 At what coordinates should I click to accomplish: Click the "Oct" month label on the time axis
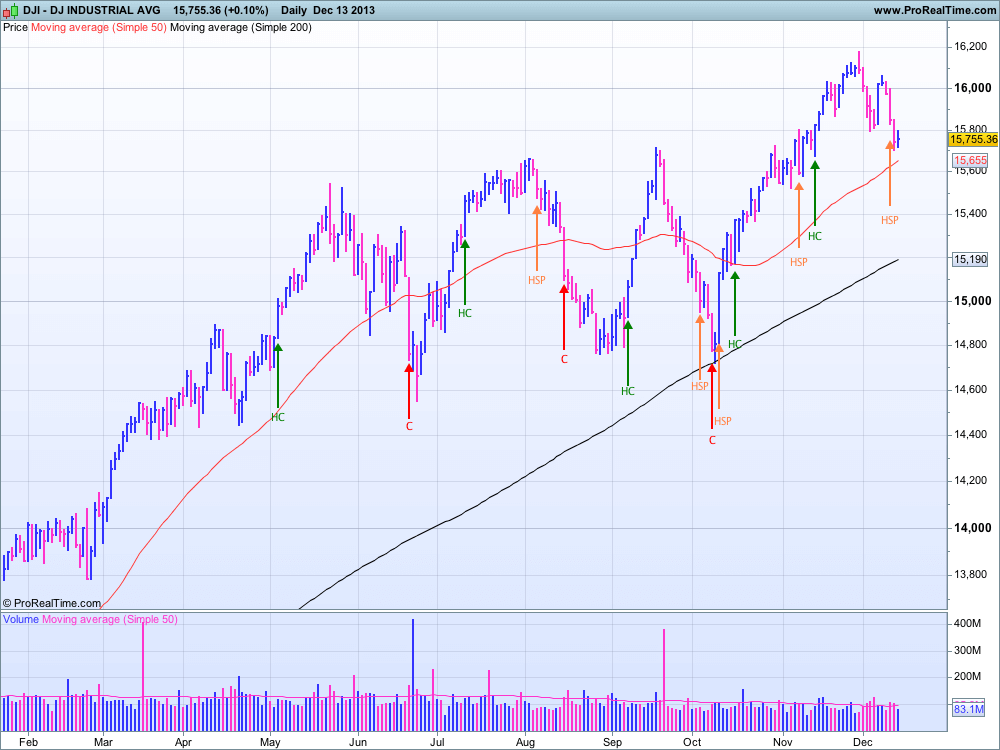[692, 742]
